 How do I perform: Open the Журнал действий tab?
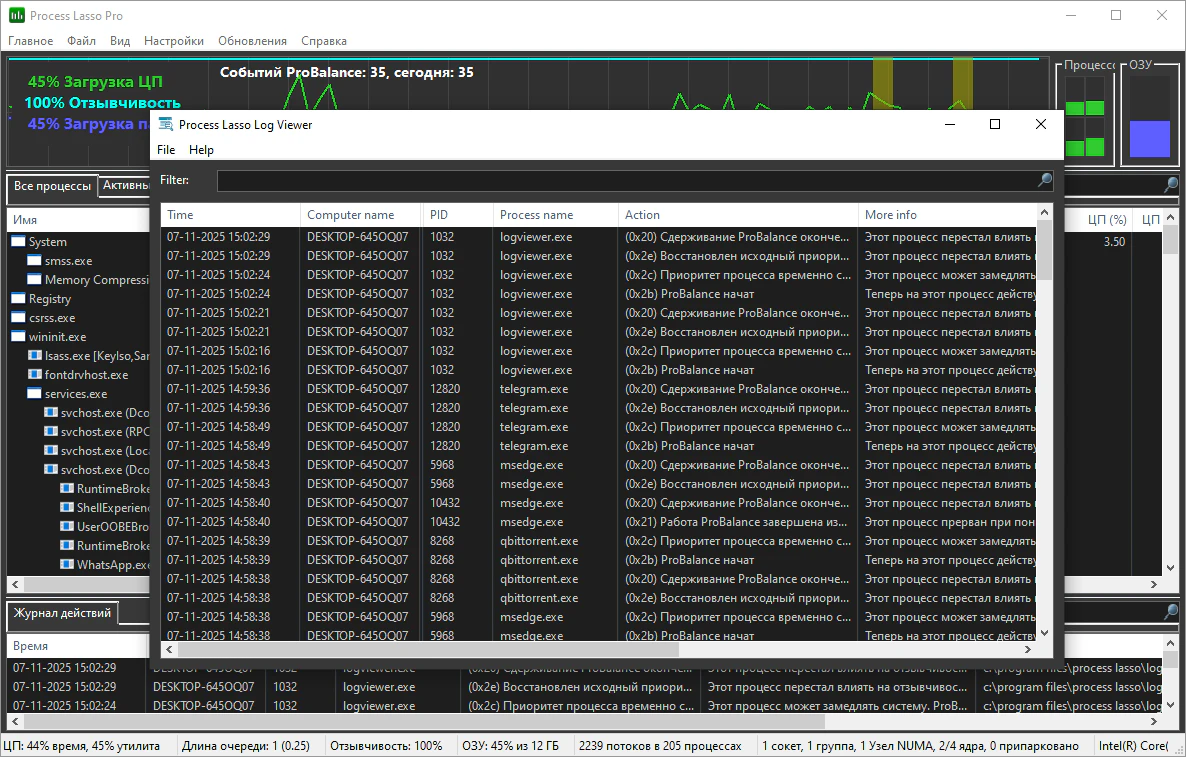[62, 613]
